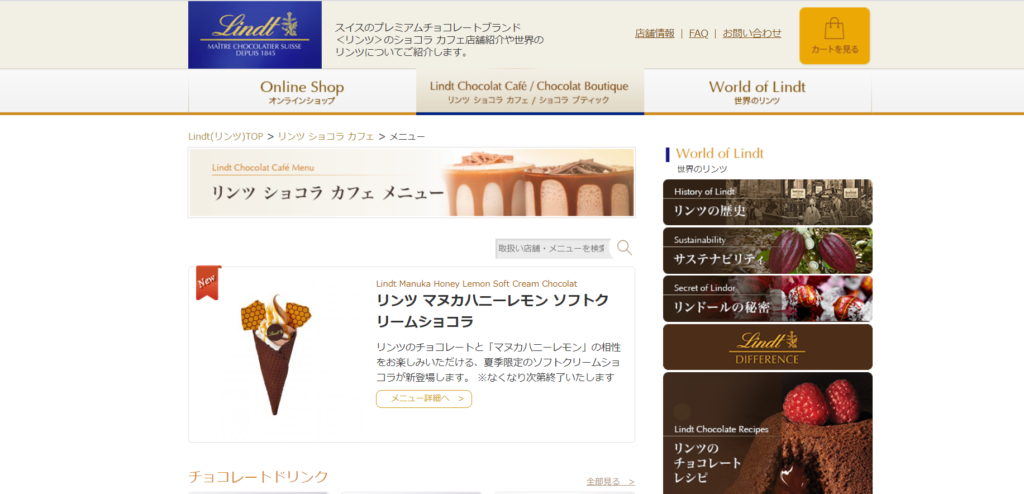This screenshot has width=1024, height=494.
Task: Open the FAQ link
Action: [x=698, y=33]
